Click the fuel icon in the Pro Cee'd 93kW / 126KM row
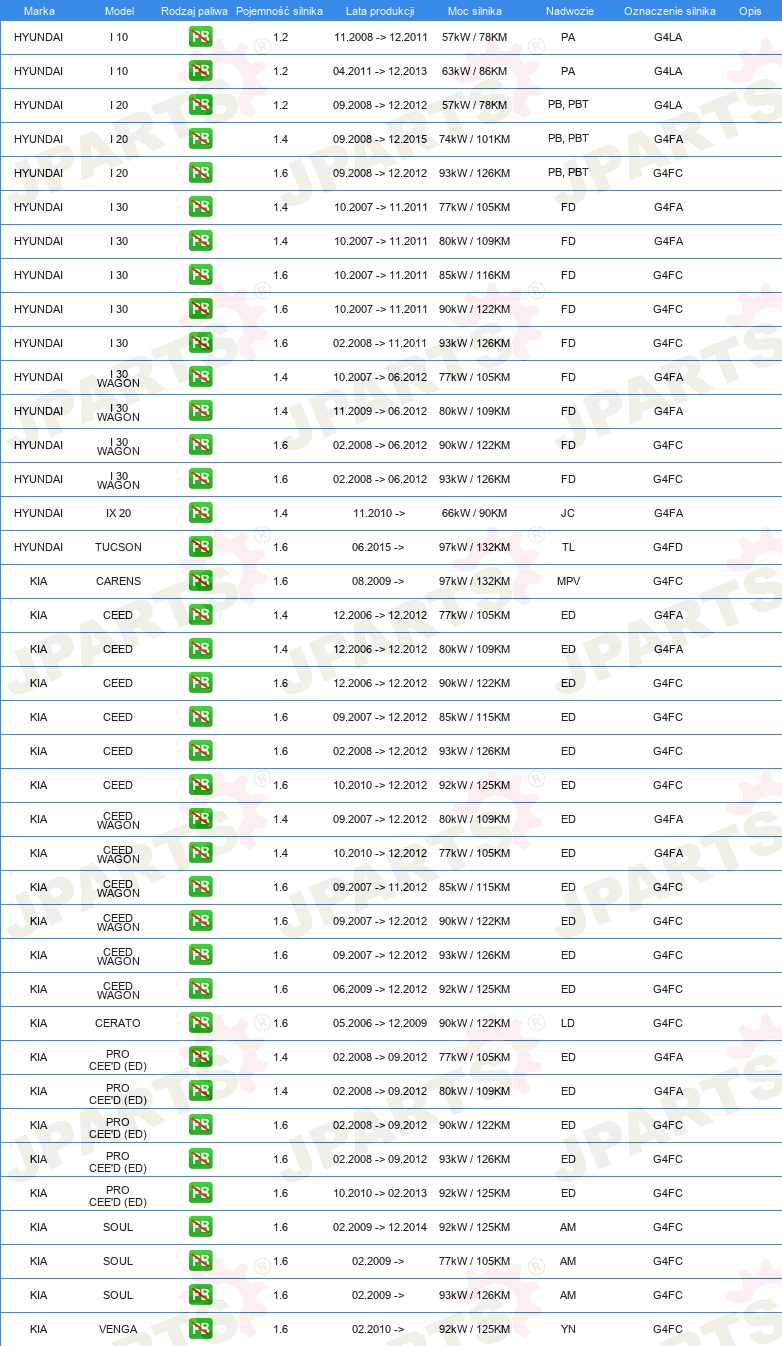 [200, 1159]
